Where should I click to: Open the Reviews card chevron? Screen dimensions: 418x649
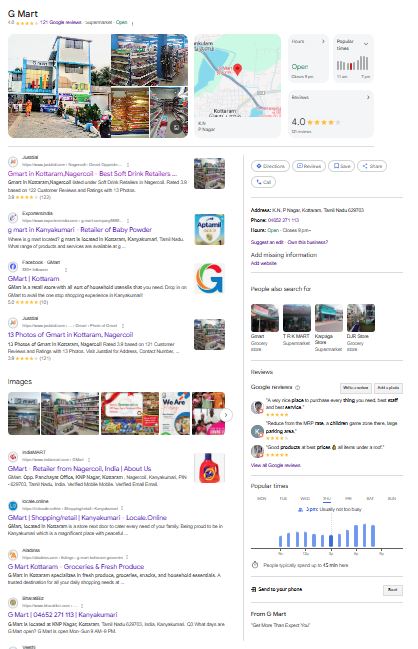point(368,97)
